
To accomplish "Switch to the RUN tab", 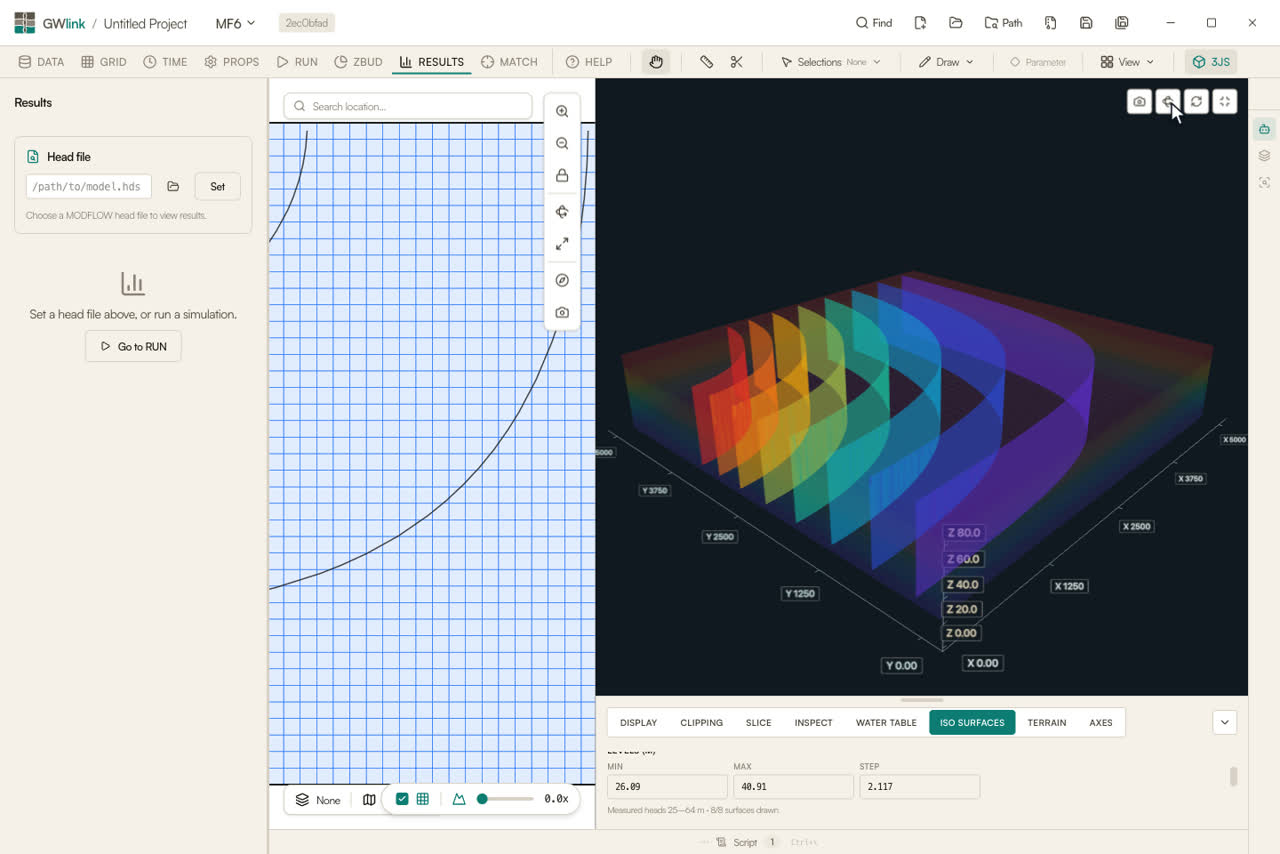I will 297,62.
